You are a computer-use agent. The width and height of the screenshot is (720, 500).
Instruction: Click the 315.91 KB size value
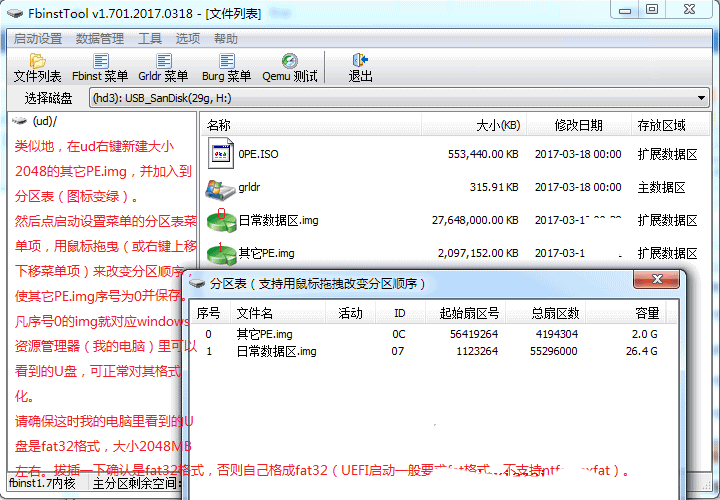click(494, 187)
